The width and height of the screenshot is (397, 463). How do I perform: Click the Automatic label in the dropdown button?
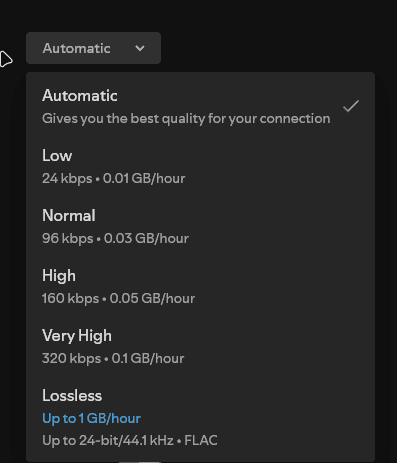pos(76,49)
